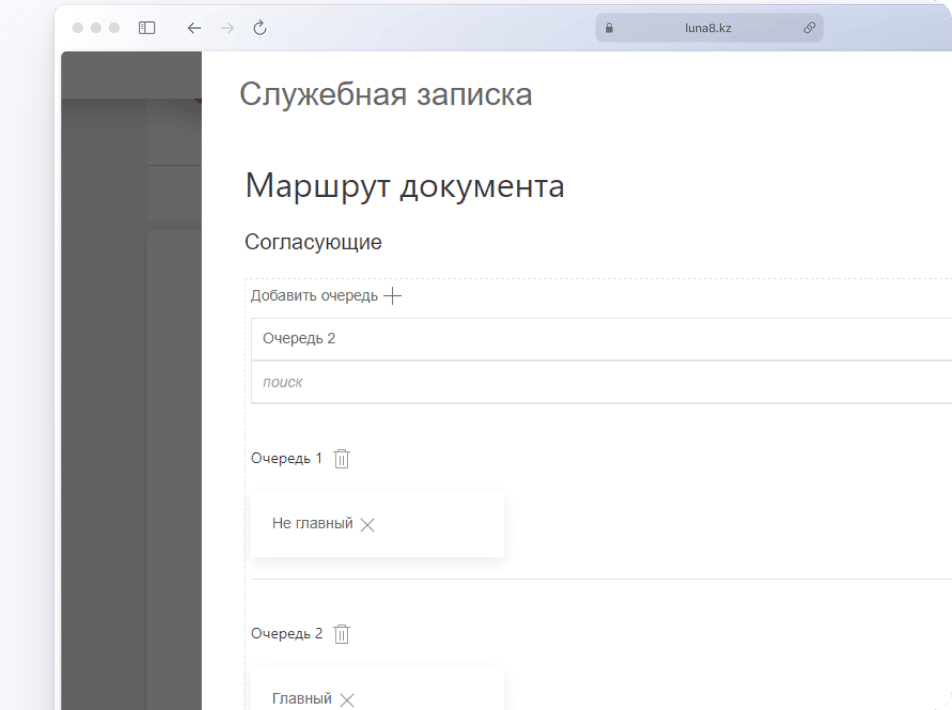
Task: Click the link icon in address bar
Action: click(809, 29)
